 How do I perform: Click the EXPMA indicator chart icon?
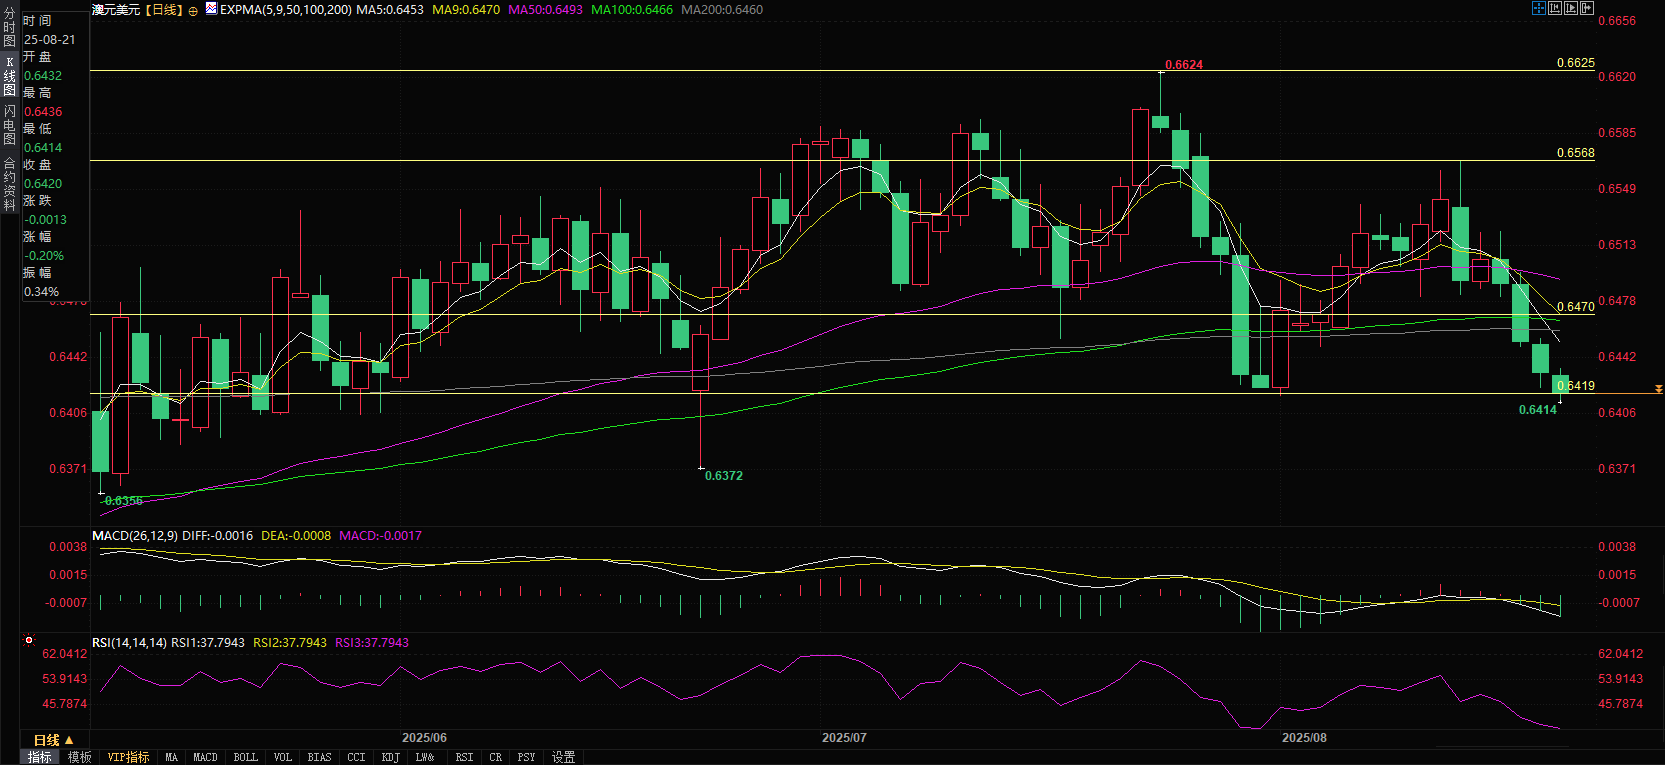(x=211, y=8)
